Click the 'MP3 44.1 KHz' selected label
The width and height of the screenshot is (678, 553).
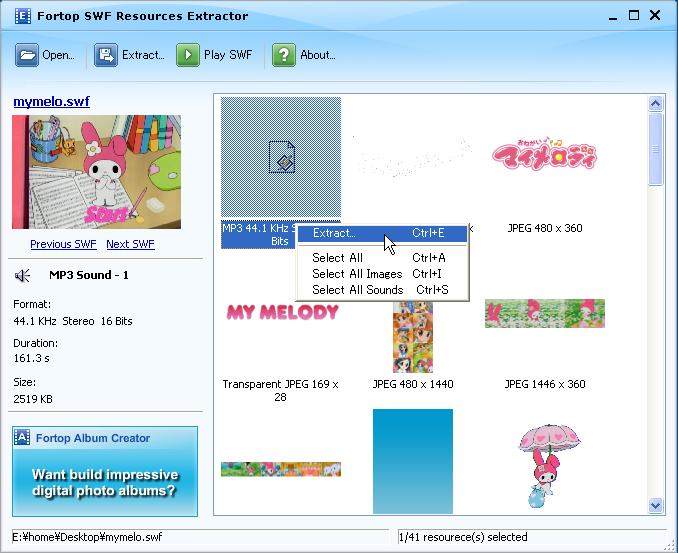pos(259,235)
